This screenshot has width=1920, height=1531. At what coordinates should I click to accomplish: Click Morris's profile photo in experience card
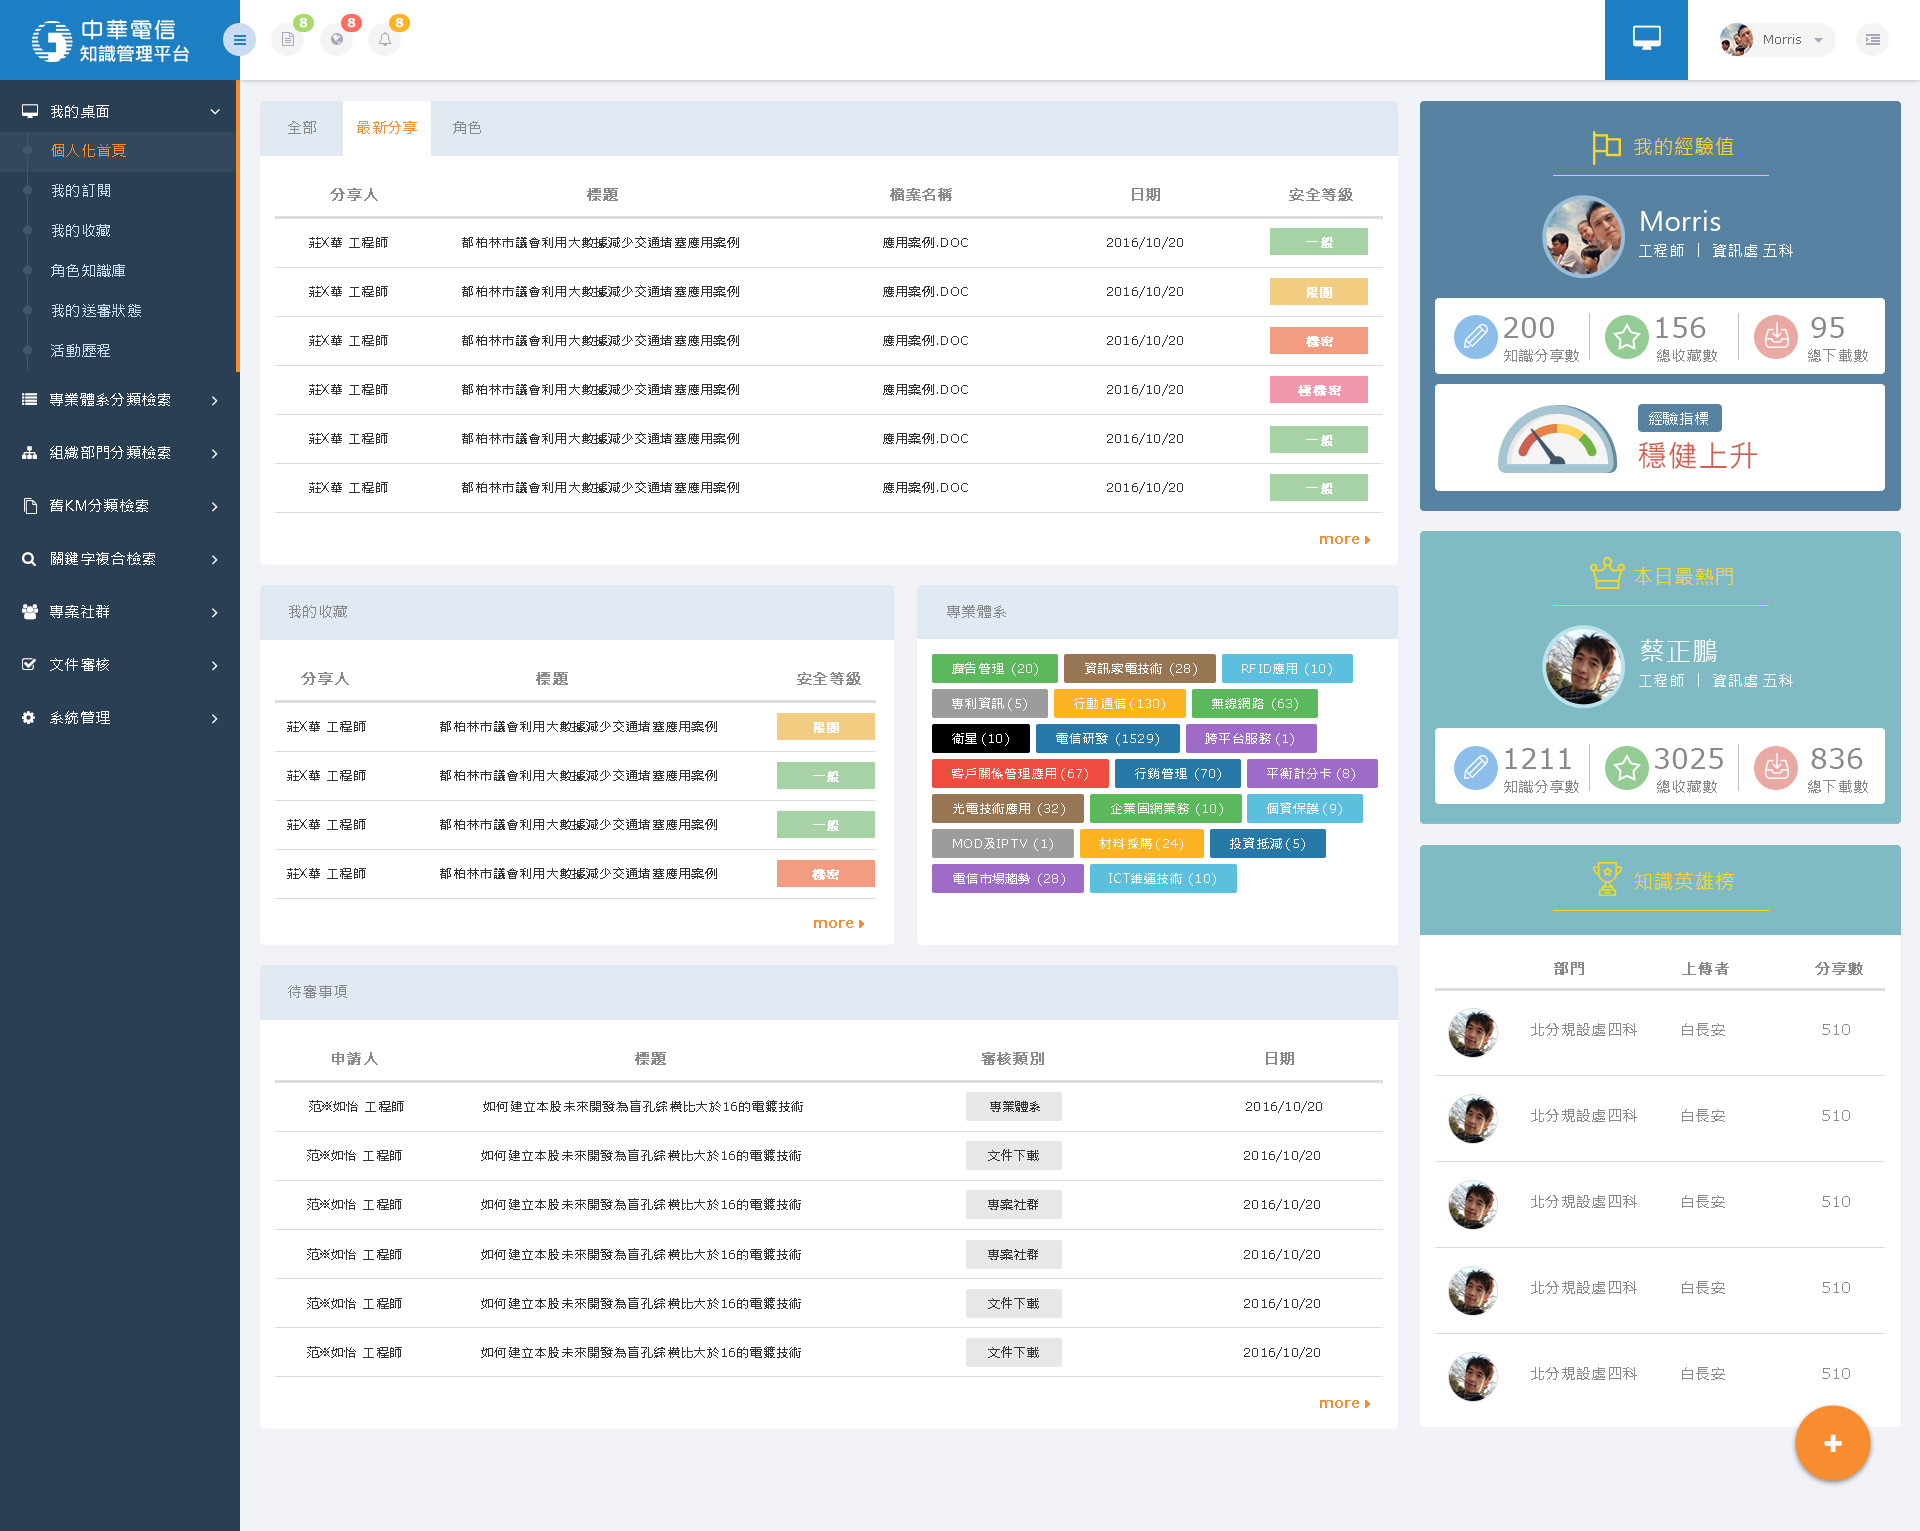[x=1583, y=236]
